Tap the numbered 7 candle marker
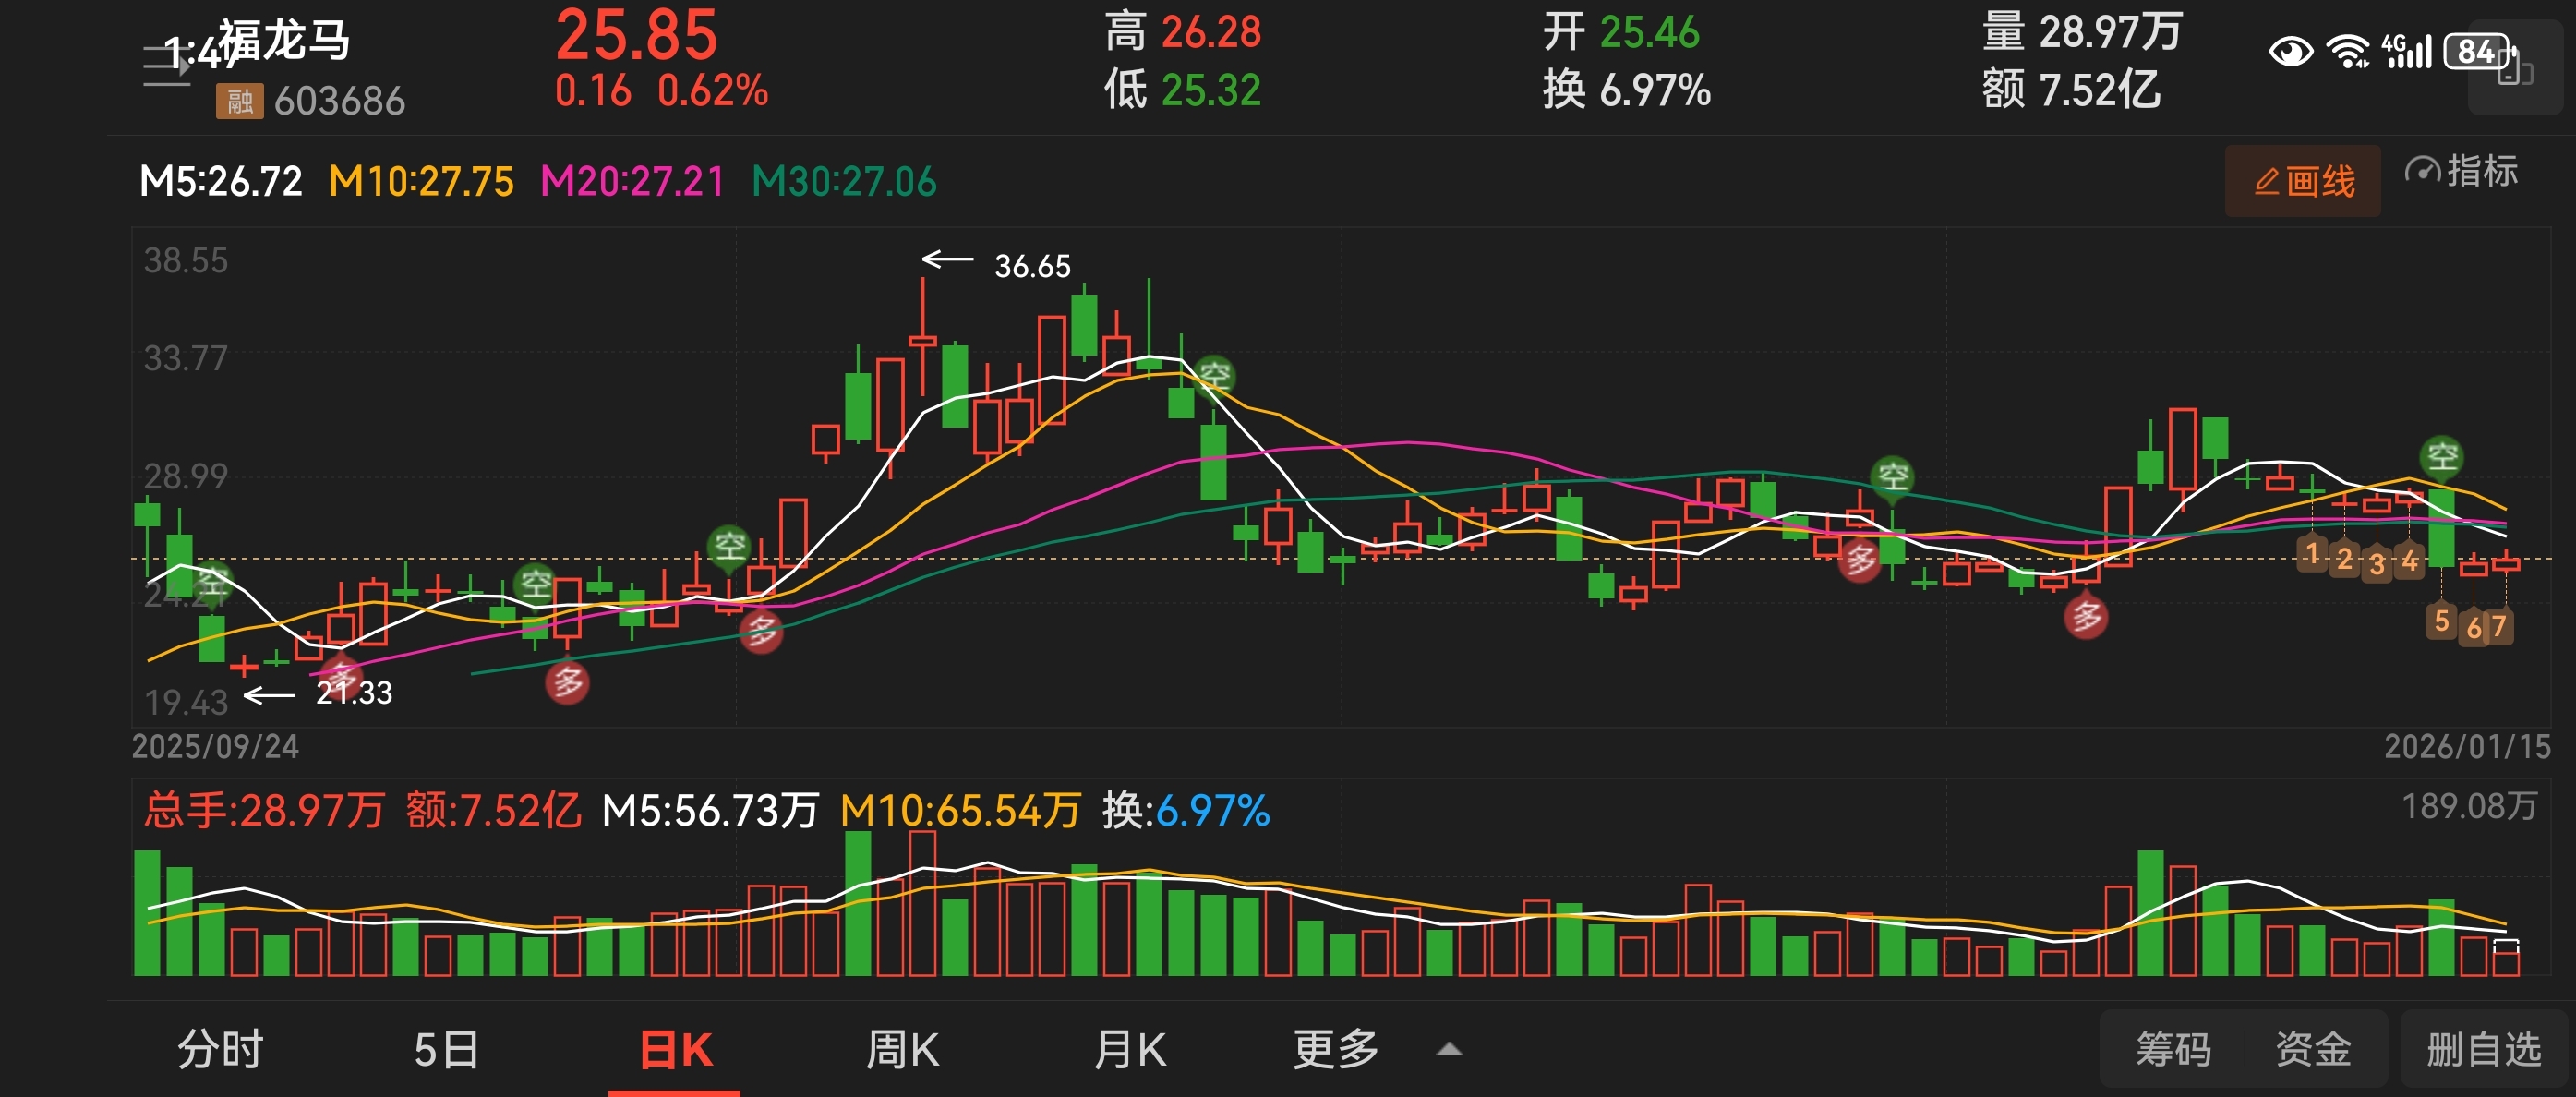 2499,627
